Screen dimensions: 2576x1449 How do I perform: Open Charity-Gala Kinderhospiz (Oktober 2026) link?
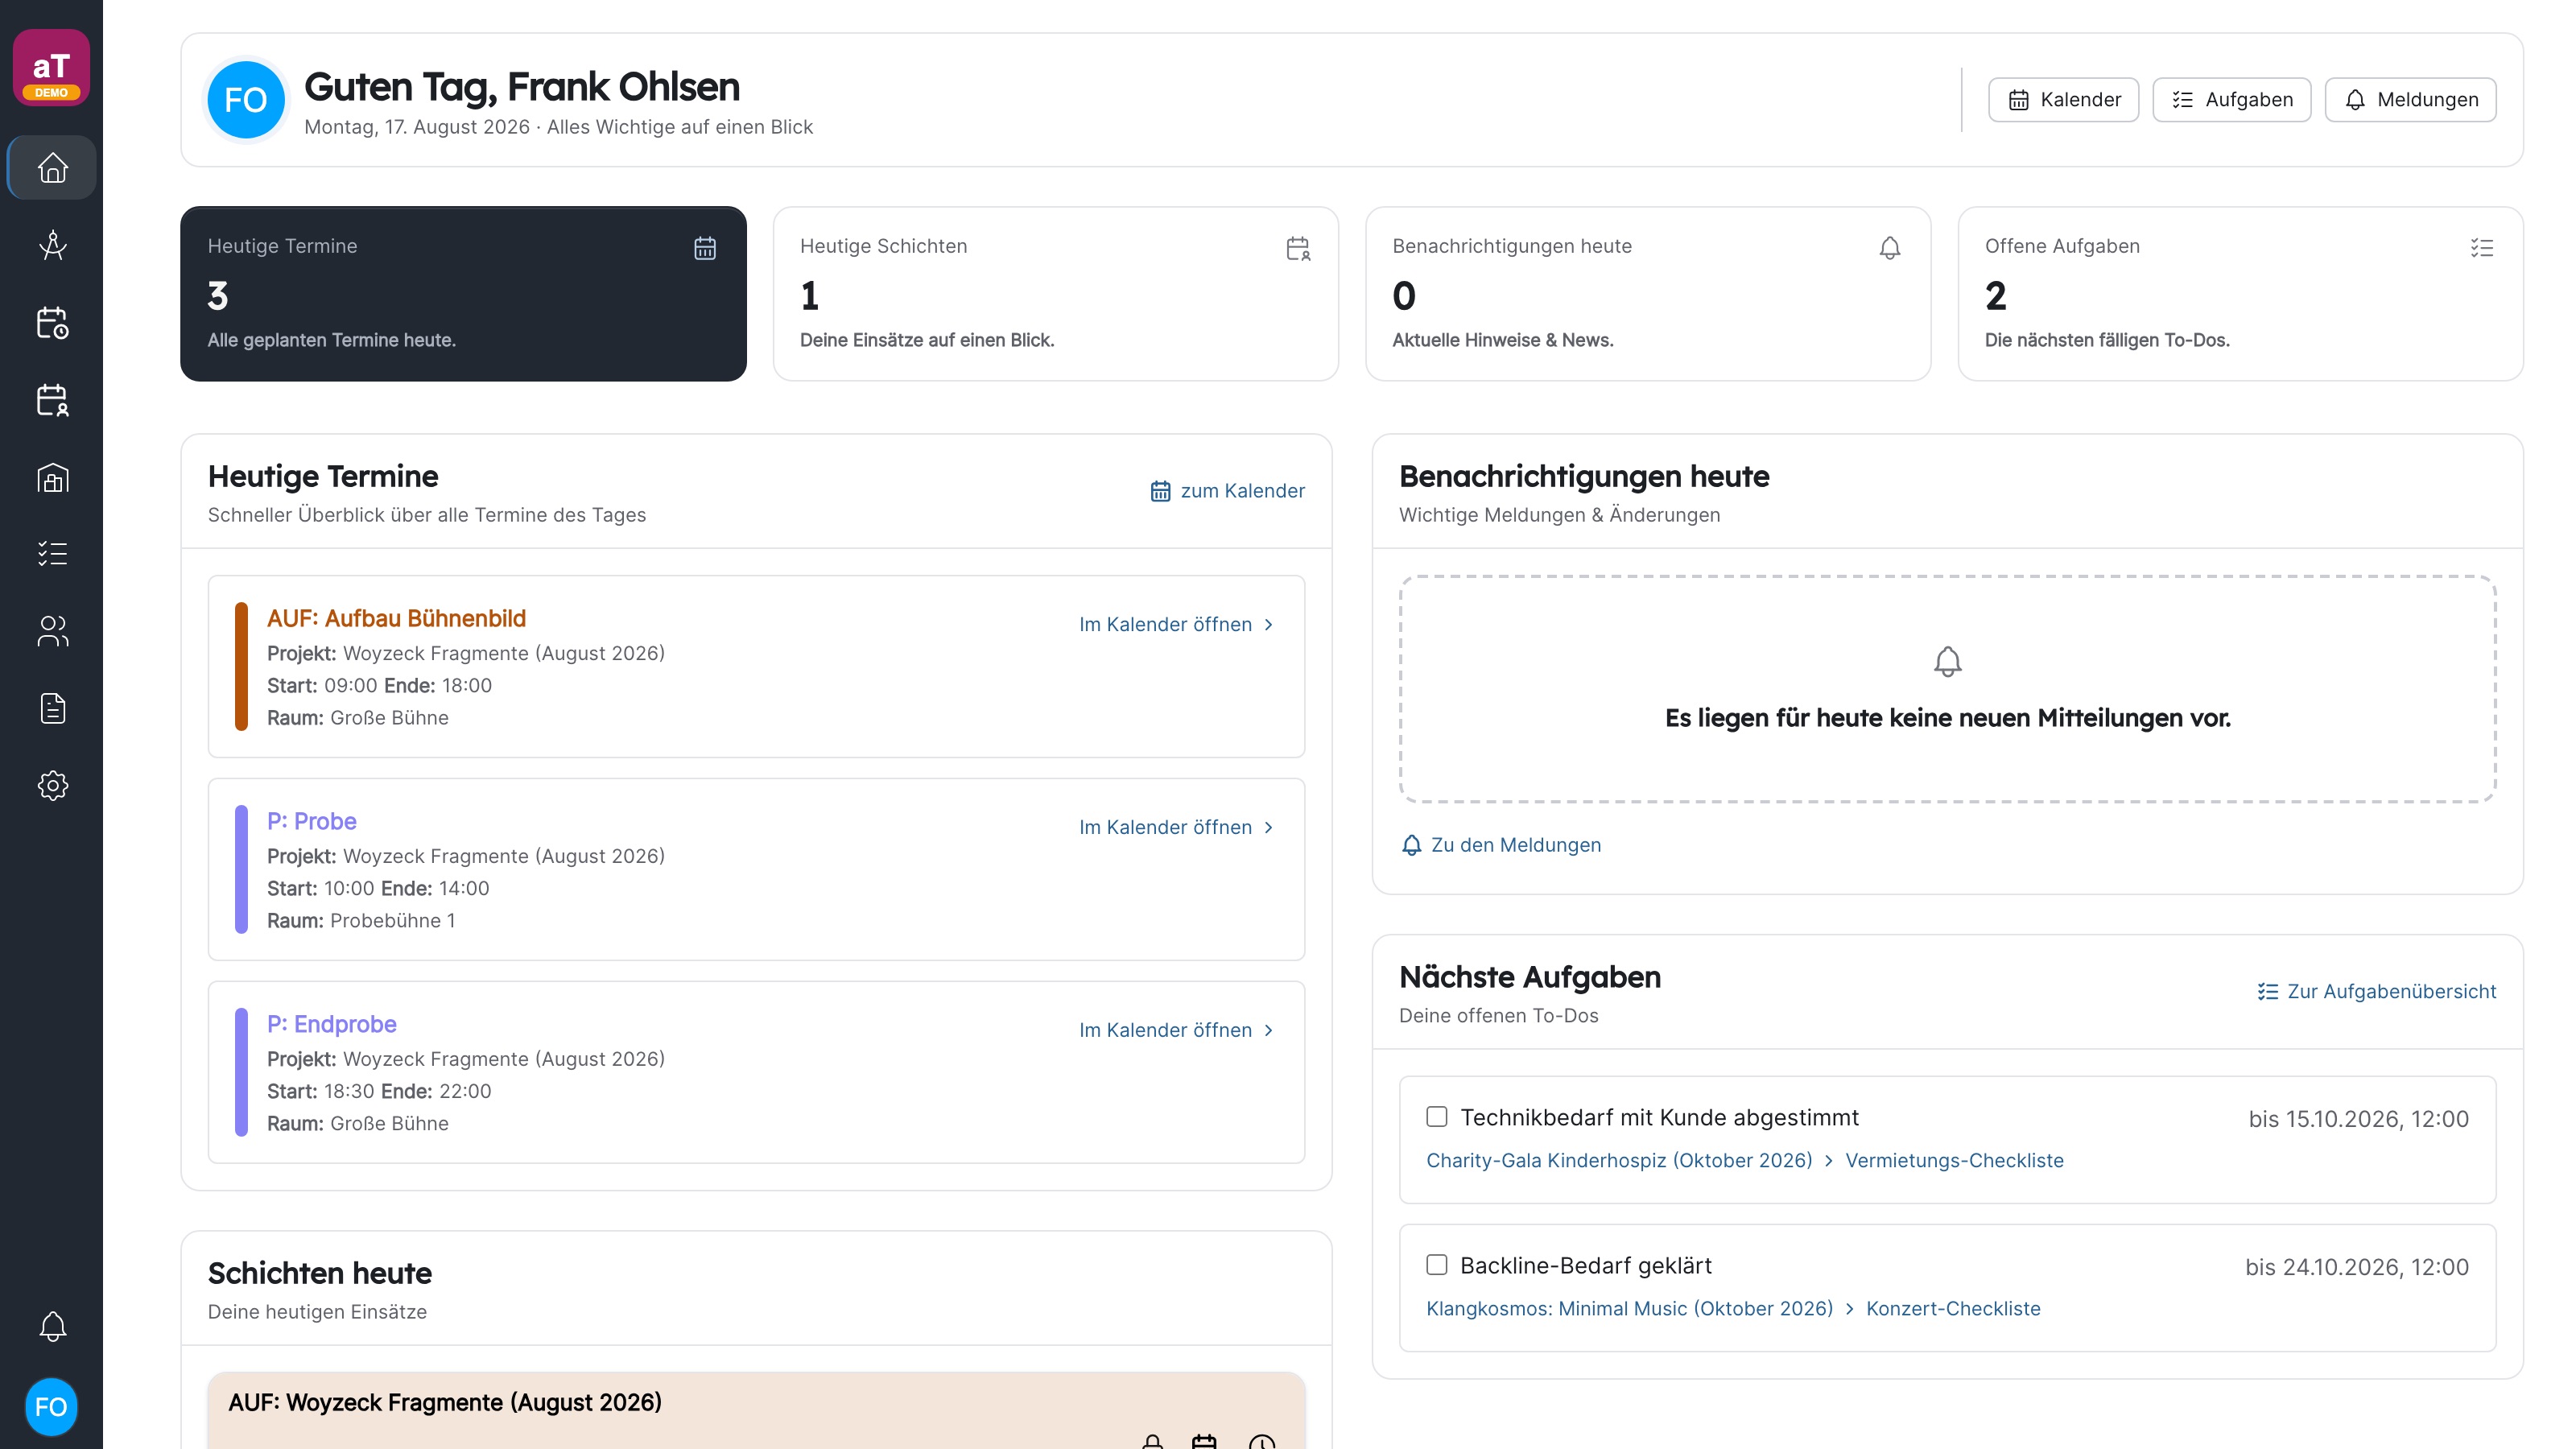click(x=1619, y=1160)
